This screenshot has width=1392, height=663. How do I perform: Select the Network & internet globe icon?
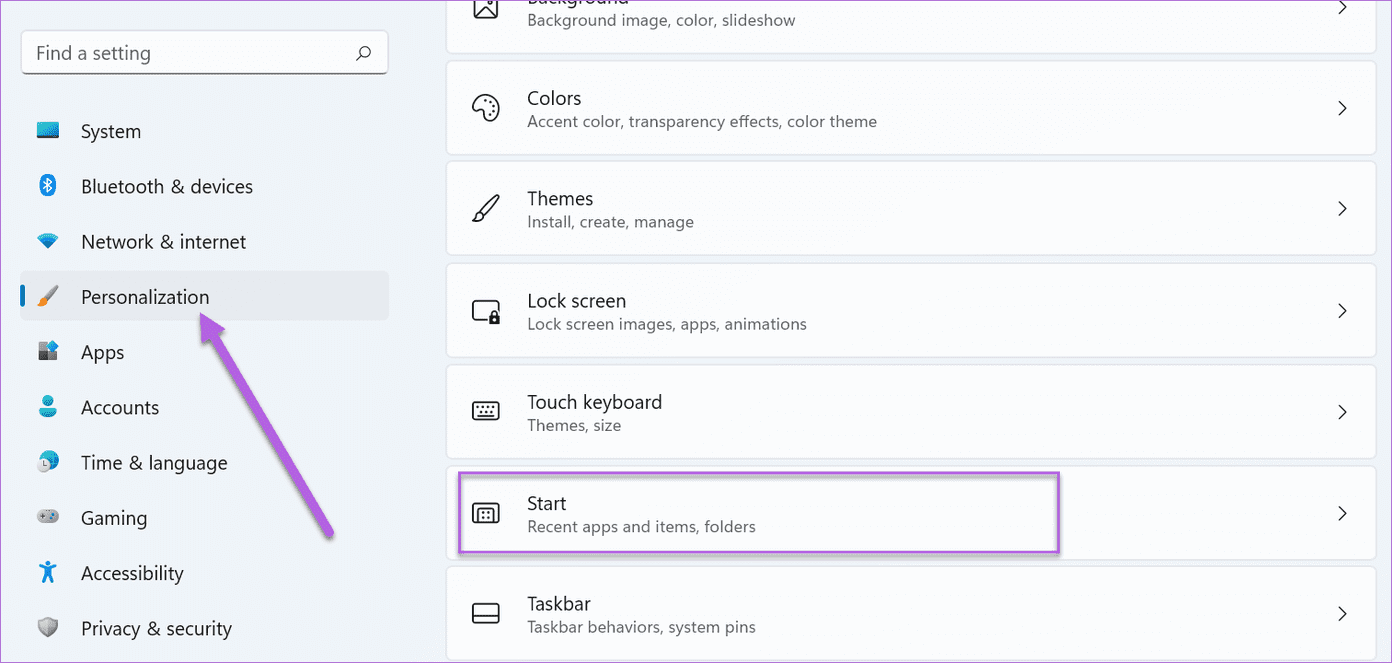[48, 241]
